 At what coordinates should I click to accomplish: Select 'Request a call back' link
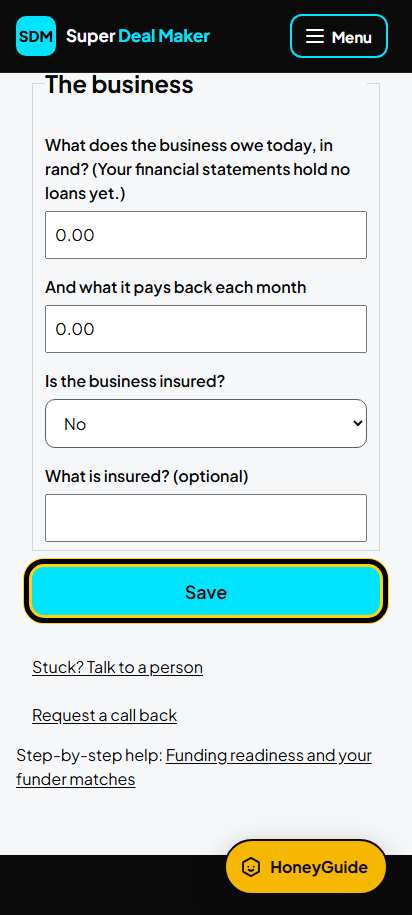[104, 715]
